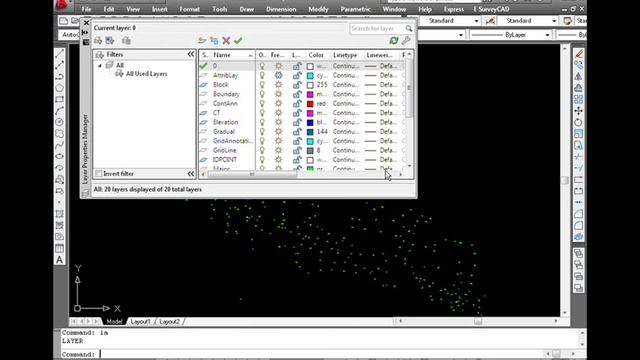The image size is (640, 360).
Task: Click the Layer Properties Manager auto-hide icon
Action: click(x=86, y=32)
